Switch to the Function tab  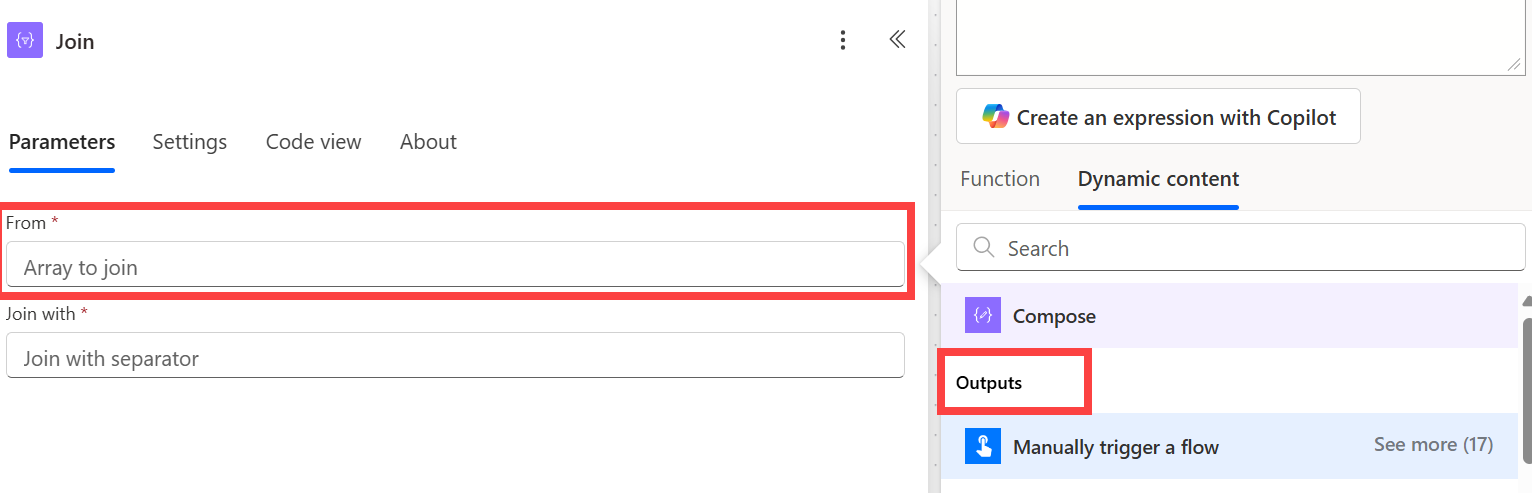tap(1000, 179)
